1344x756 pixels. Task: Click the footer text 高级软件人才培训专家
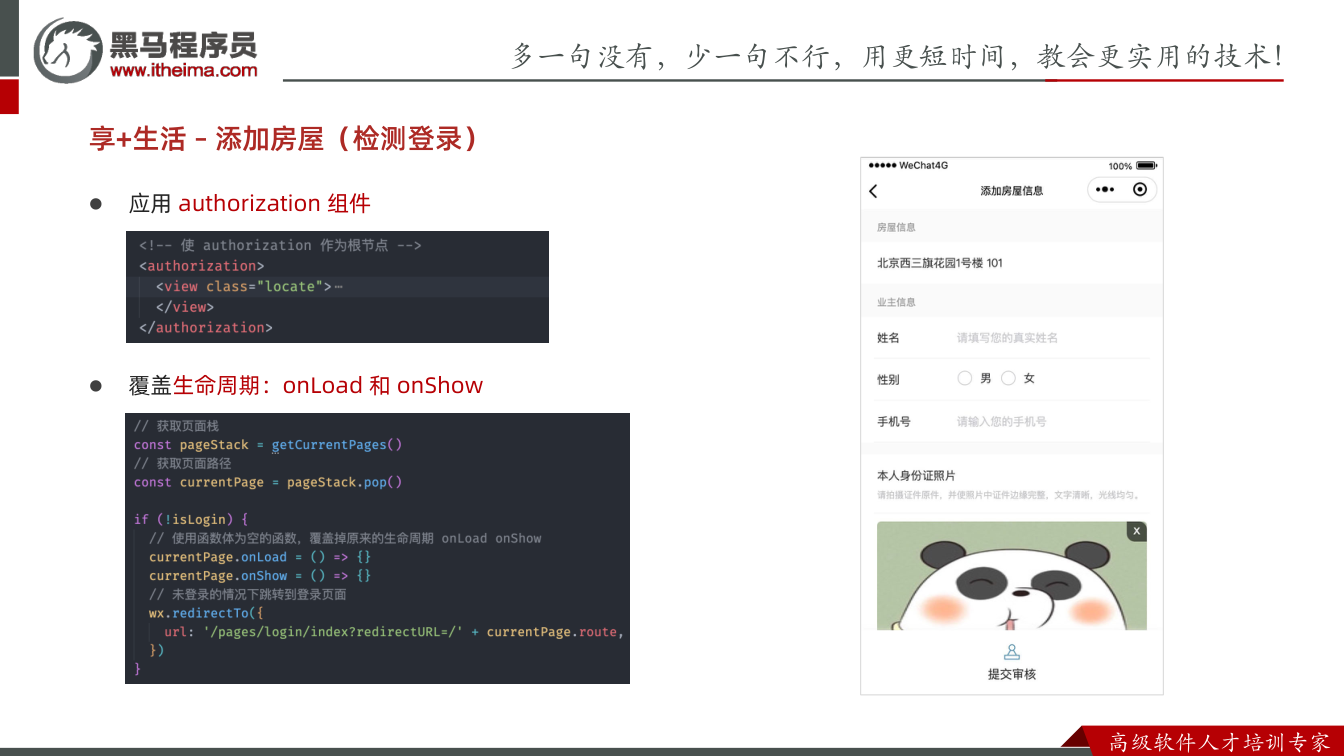1220,742
